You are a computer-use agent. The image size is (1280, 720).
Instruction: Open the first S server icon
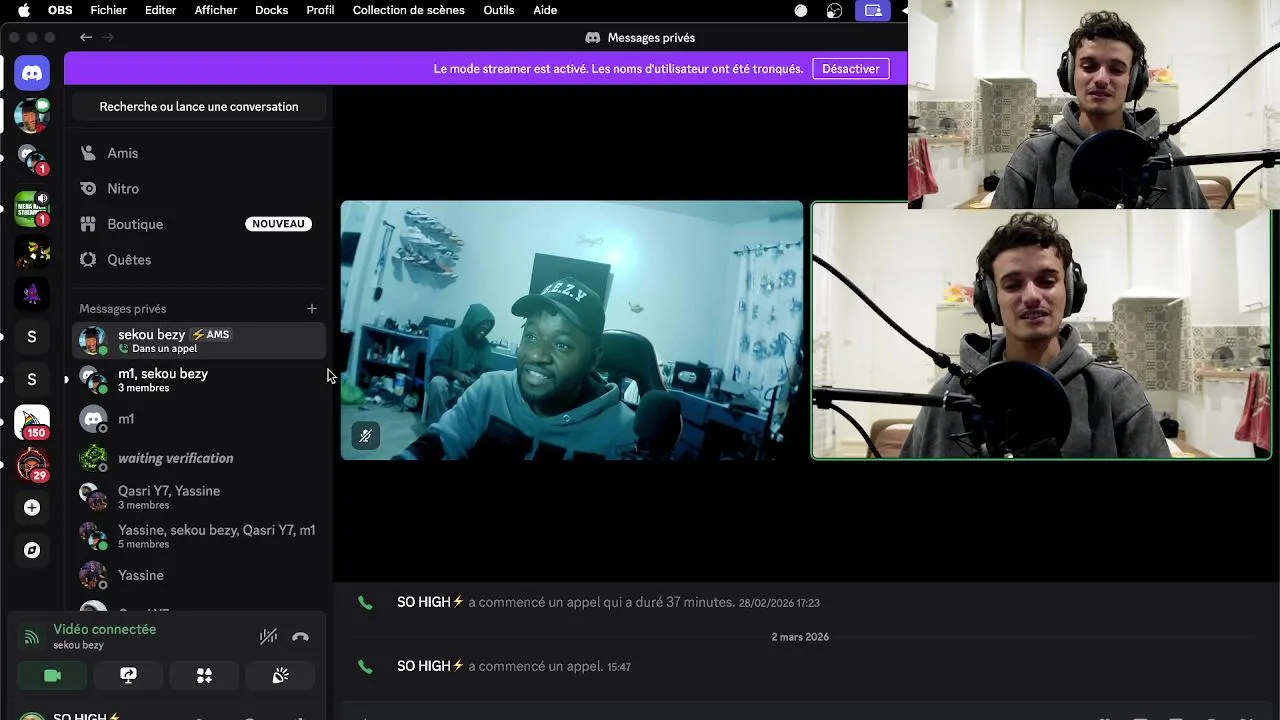click(32, 337)
